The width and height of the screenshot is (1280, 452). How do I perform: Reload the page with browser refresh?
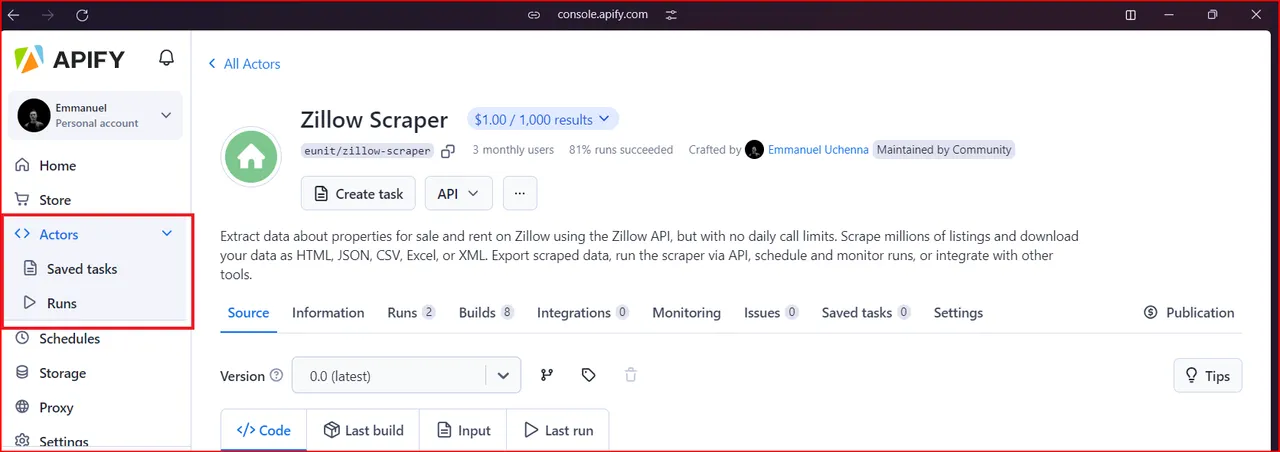click(83, 15)
